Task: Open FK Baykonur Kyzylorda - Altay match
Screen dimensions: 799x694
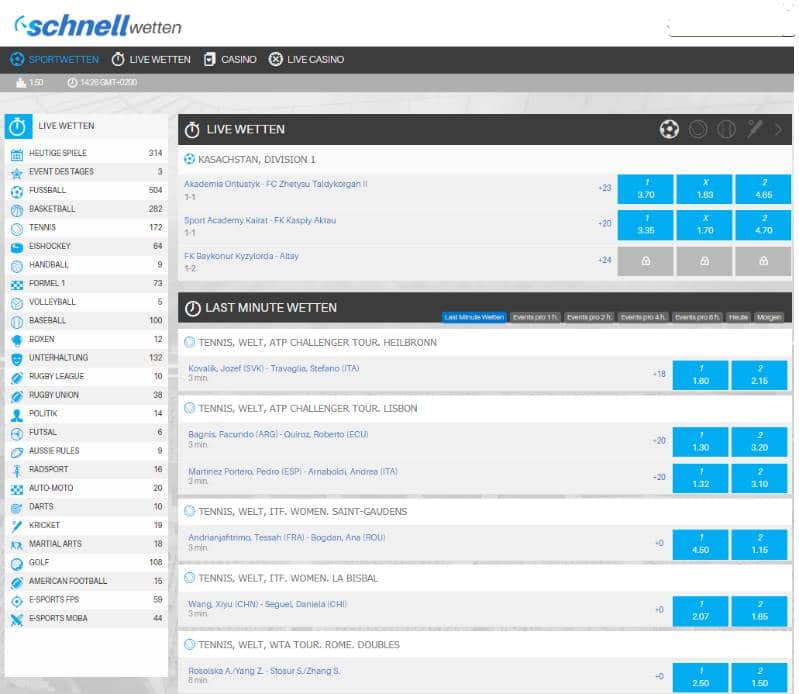Action: pos(241,256)
